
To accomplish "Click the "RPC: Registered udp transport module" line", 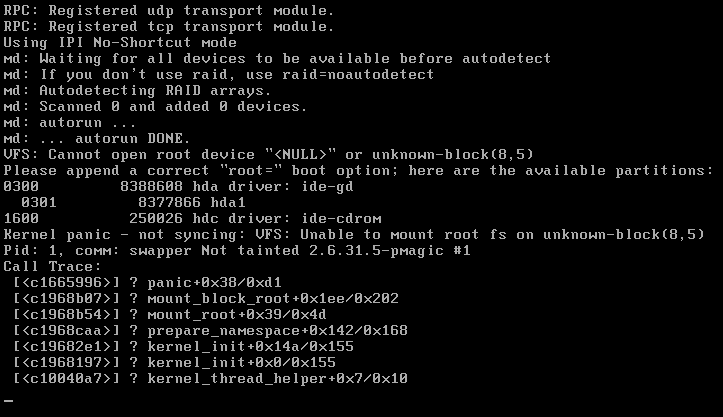I will pos(168,10).
